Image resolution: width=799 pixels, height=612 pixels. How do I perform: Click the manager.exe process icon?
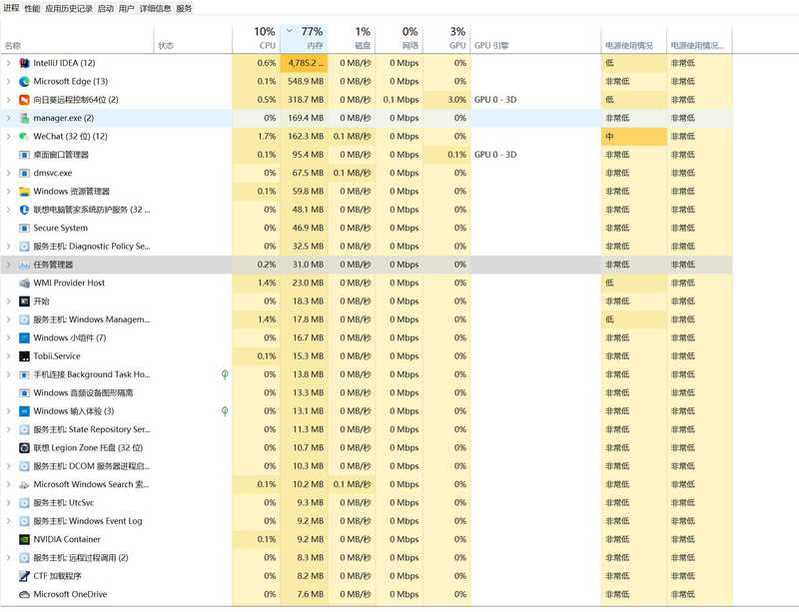(24, 118)
